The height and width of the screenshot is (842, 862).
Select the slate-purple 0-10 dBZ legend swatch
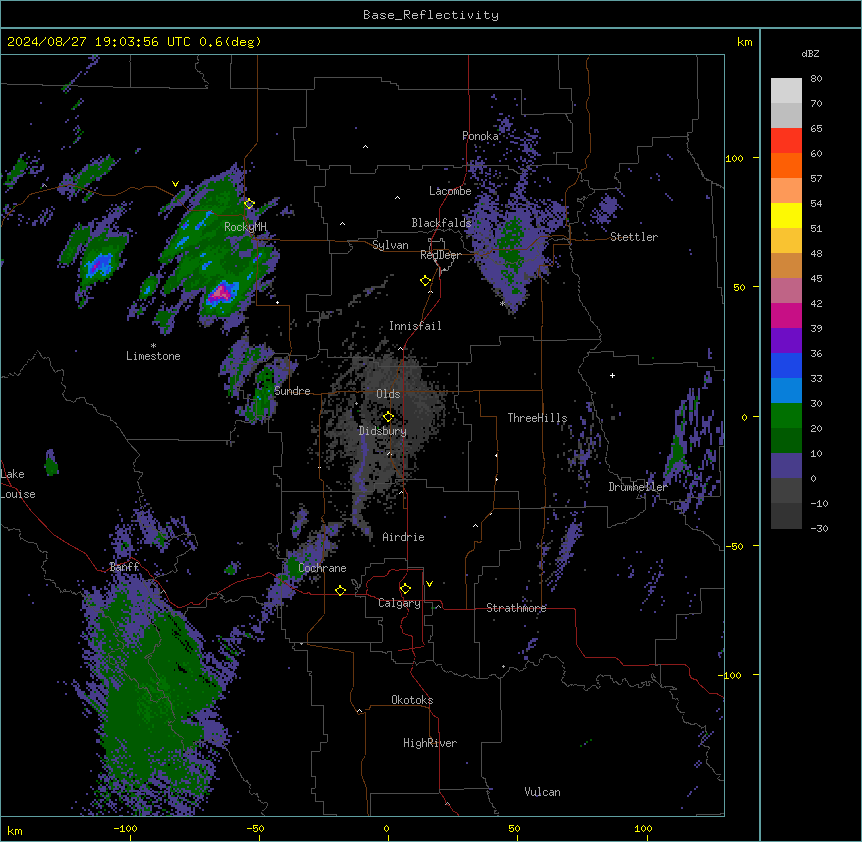[786, 466]
